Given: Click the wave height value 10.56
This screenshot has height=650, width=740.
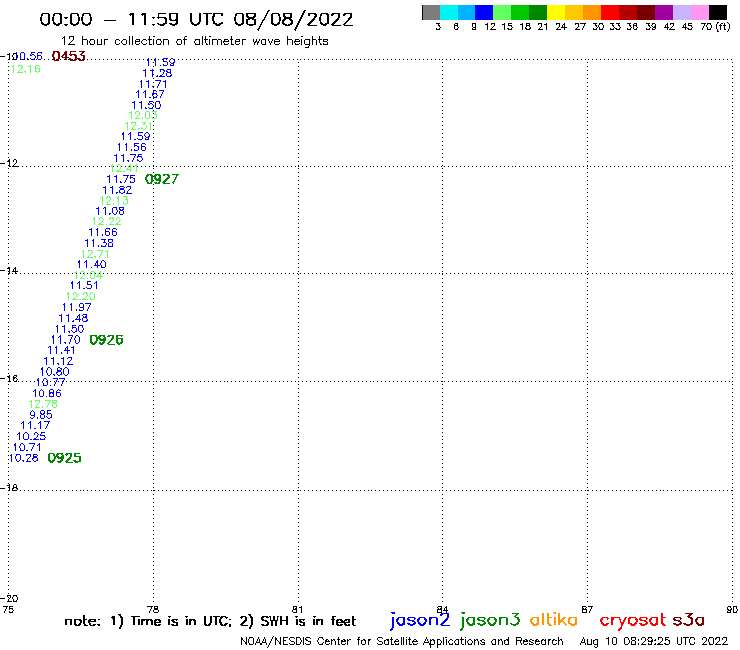Looking at the screenshot, I should pyautogui.click(x=28, y=56).
